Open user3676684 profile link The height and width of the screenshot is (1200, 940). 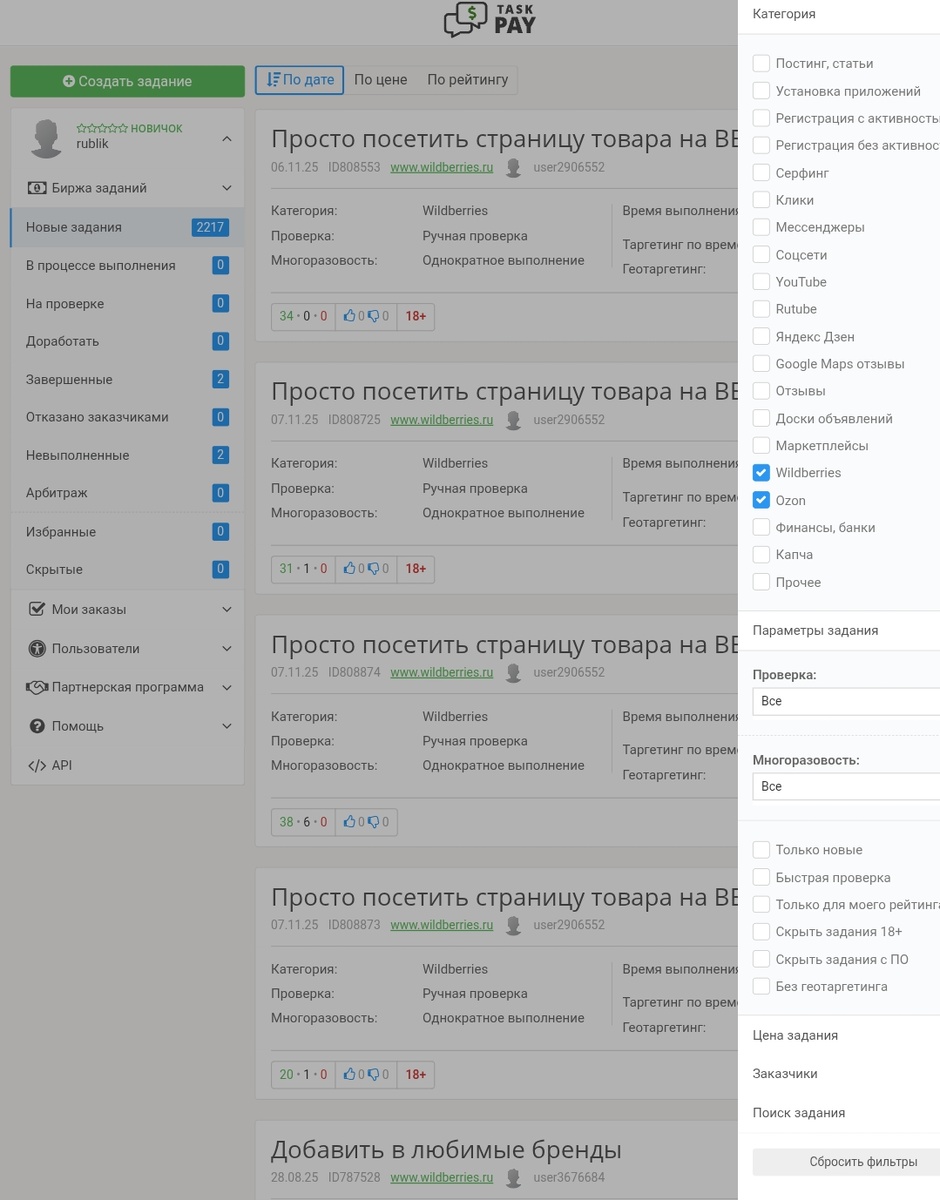(569, 1178)
